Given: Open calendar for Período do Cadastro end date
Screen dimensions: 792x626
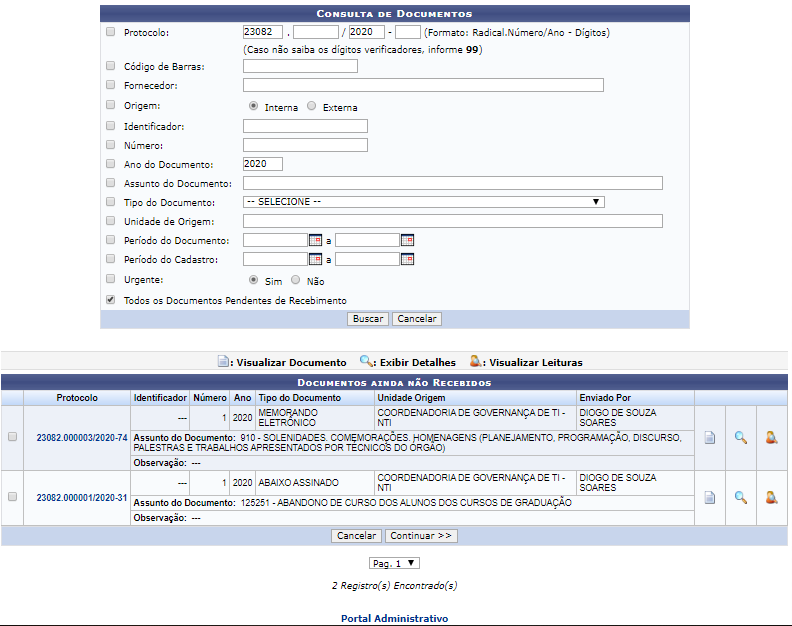Looking at the screenshot, I should (x=407, y=259).
